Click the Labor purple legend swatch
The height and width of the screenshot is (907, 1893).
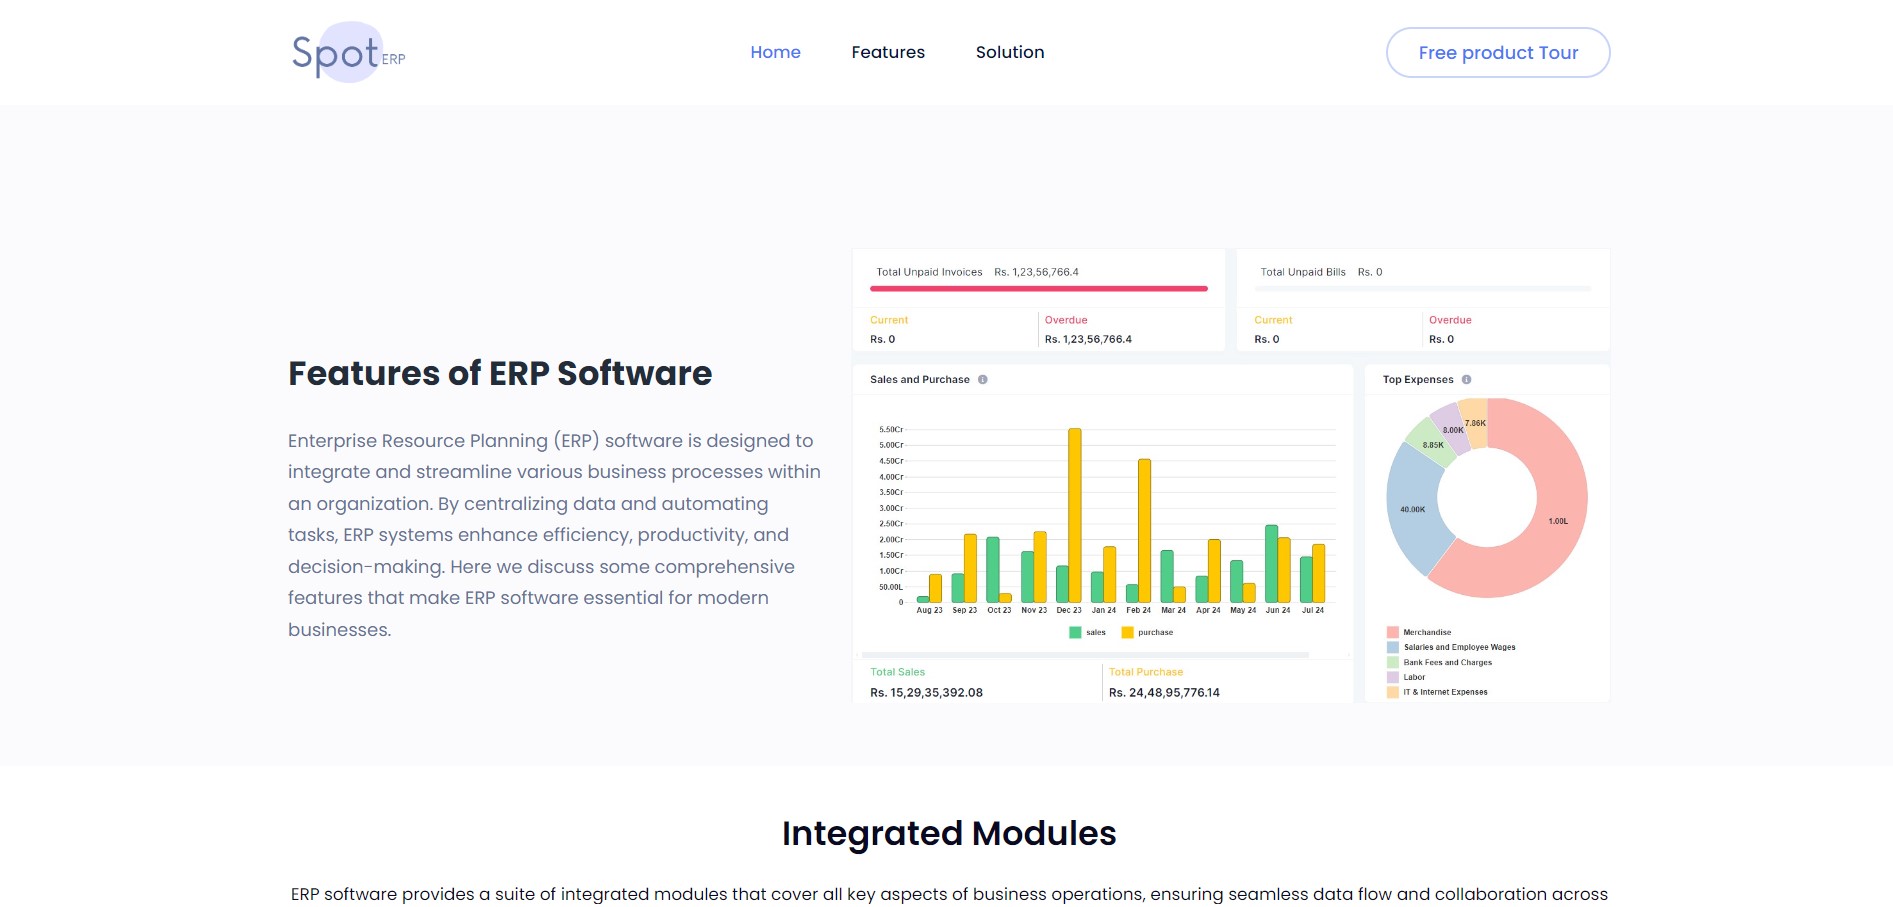(x=1392, y=677)
